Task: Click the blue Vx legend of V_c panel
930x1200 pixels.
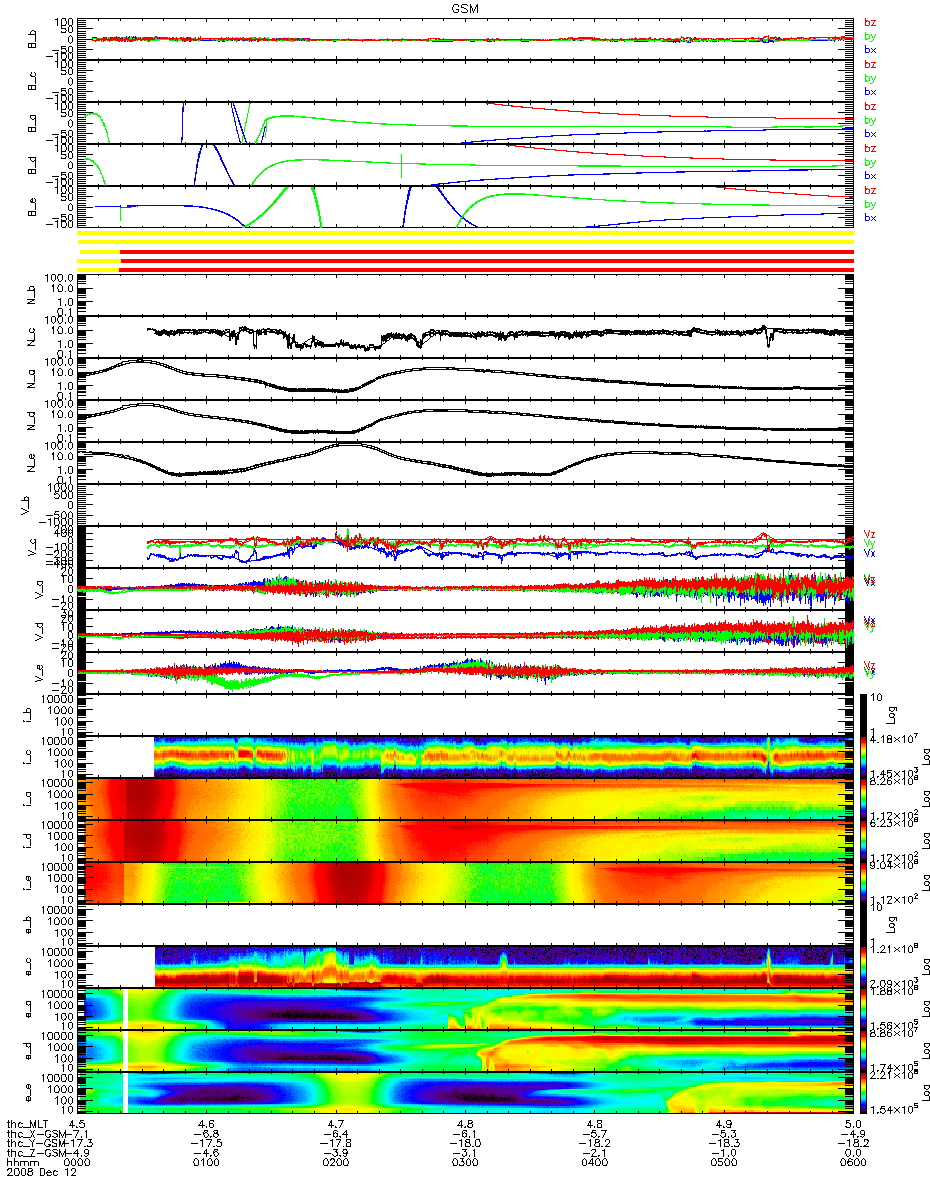Action: 870,554
